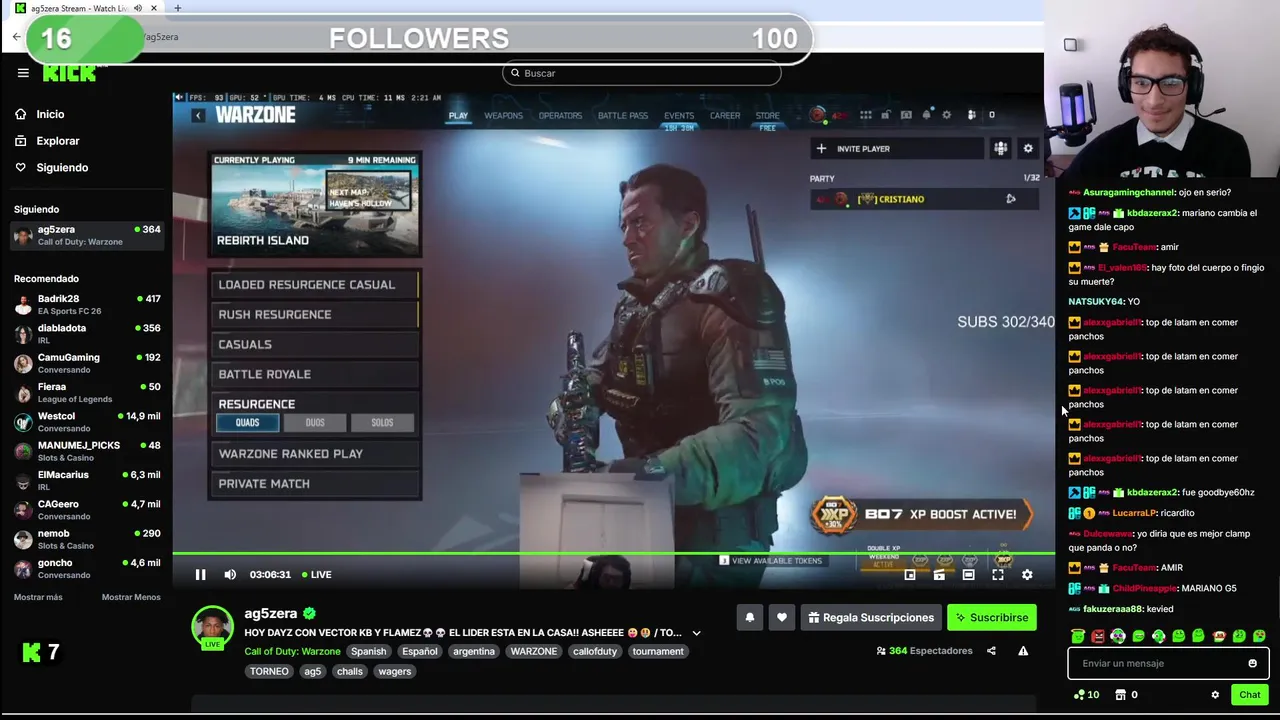The height and width of the screenshot is (720, 1280).
Task: Open recommended channel ElMacarius
Action: tap(88, 480)
